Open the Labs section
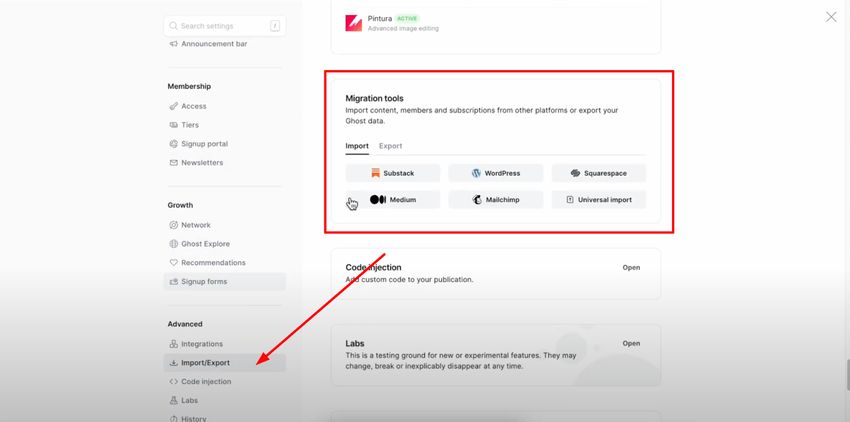This screenshot has height=422, width=850. [x=631, y=343]
